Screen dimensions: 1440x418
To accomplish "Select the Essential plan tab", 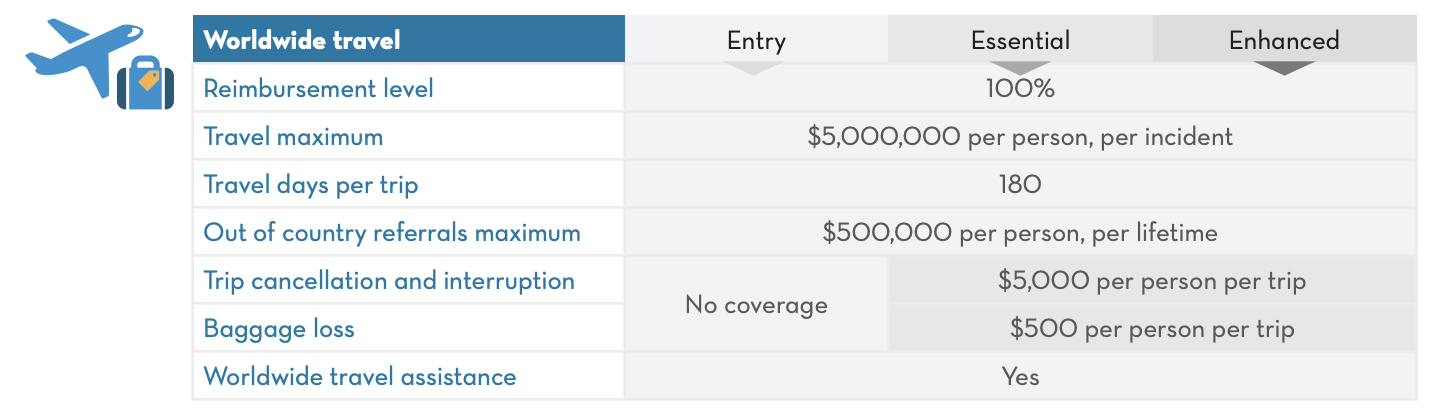I will (1020, 40).
